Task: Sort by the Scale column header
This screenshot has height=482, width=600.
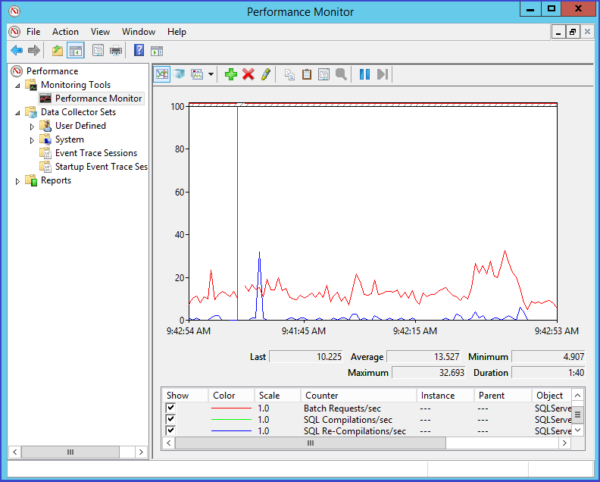Action: (x=277, y=395)
